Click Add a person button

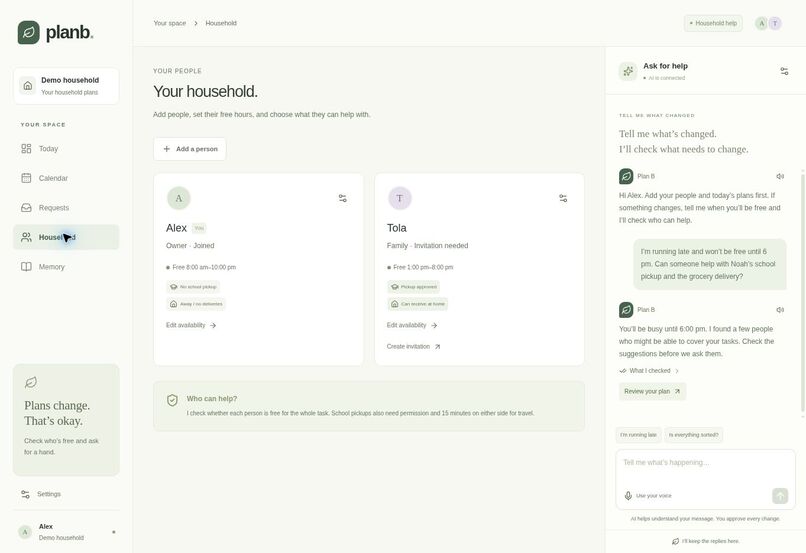click(190, 149)
